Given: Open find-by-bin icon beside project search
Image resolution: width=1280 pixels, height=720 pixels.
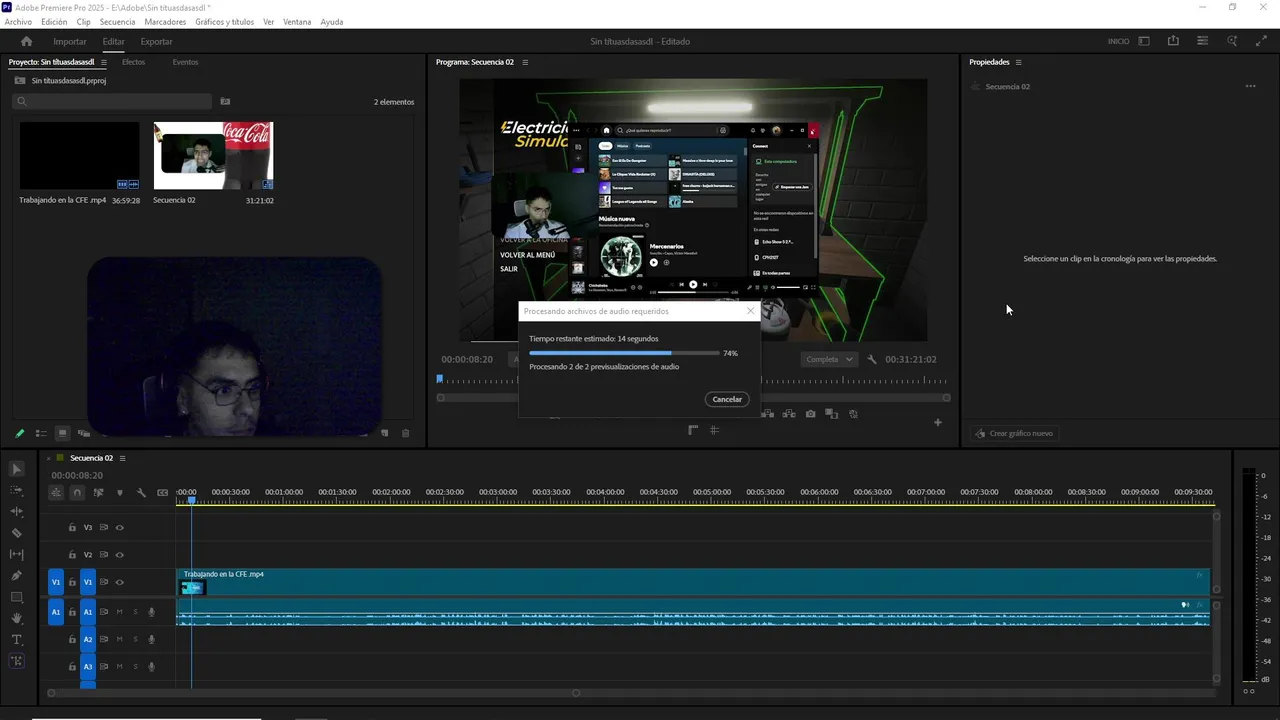Looking at the screenshot, I should click(x=225, y=101).
